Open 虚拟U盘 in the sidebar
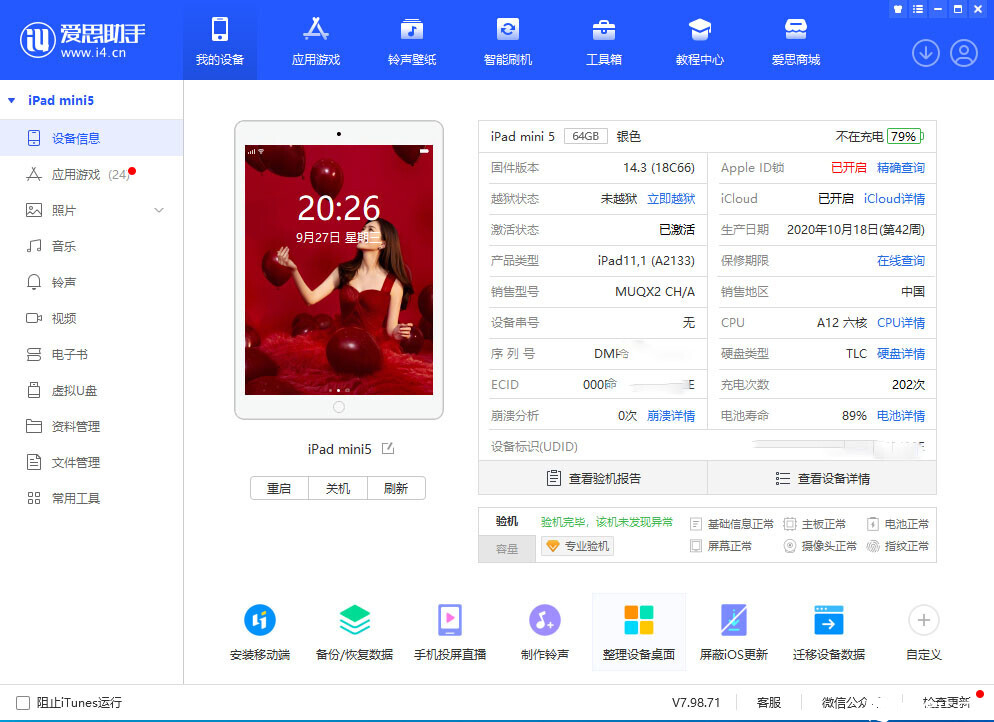 point(91,390)
